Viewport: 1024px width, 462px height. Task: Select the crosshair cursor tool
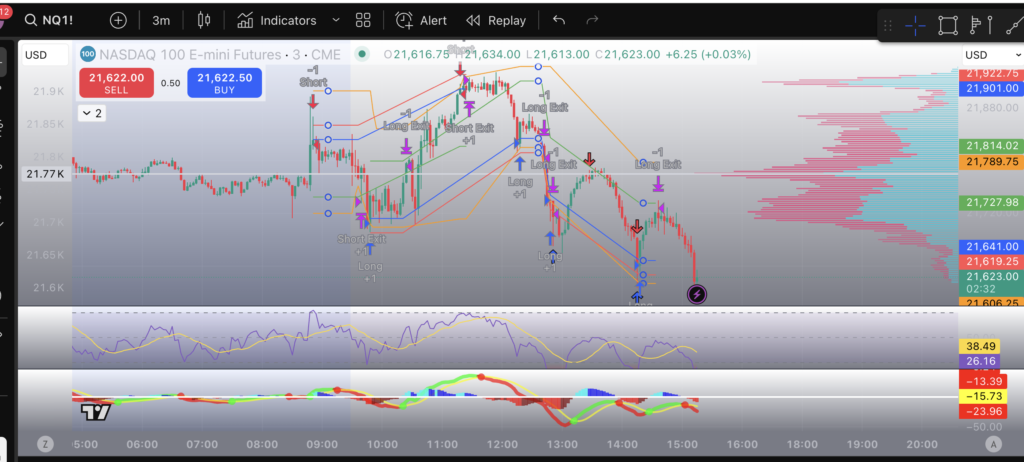coord(915,25)
